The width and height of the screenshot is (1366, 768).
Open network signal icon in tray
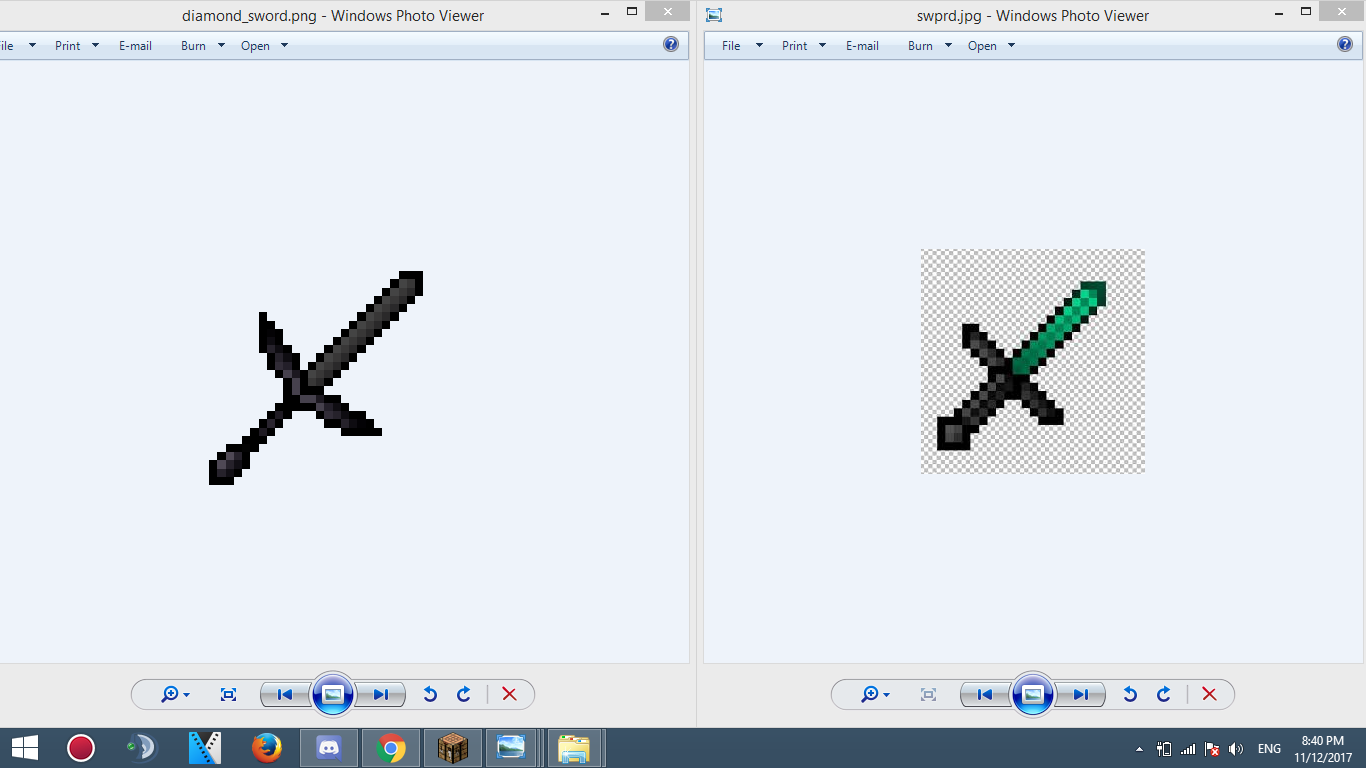pyautogui.click(x=1188, y=749)
